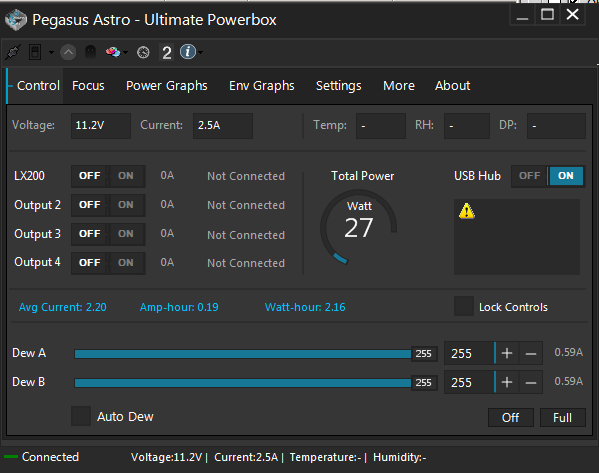Open the Power Graphs tab
Viewport: 599px width, 473px height.
167,86
